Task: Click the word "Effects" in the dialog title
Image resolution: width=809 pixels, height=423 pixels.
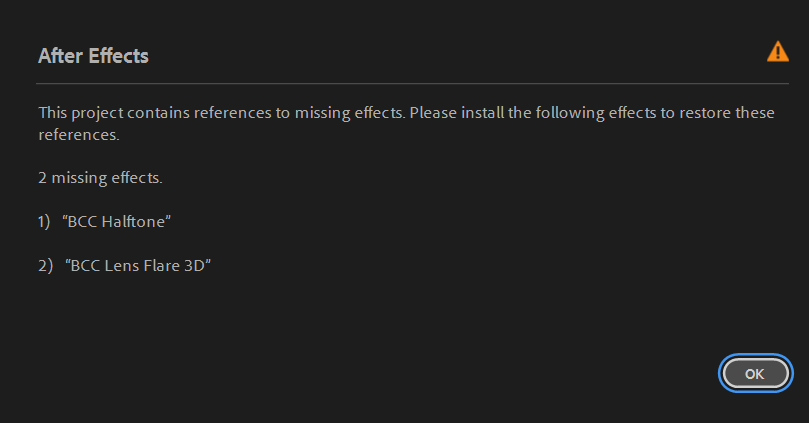Action: [x=118, y=56]
